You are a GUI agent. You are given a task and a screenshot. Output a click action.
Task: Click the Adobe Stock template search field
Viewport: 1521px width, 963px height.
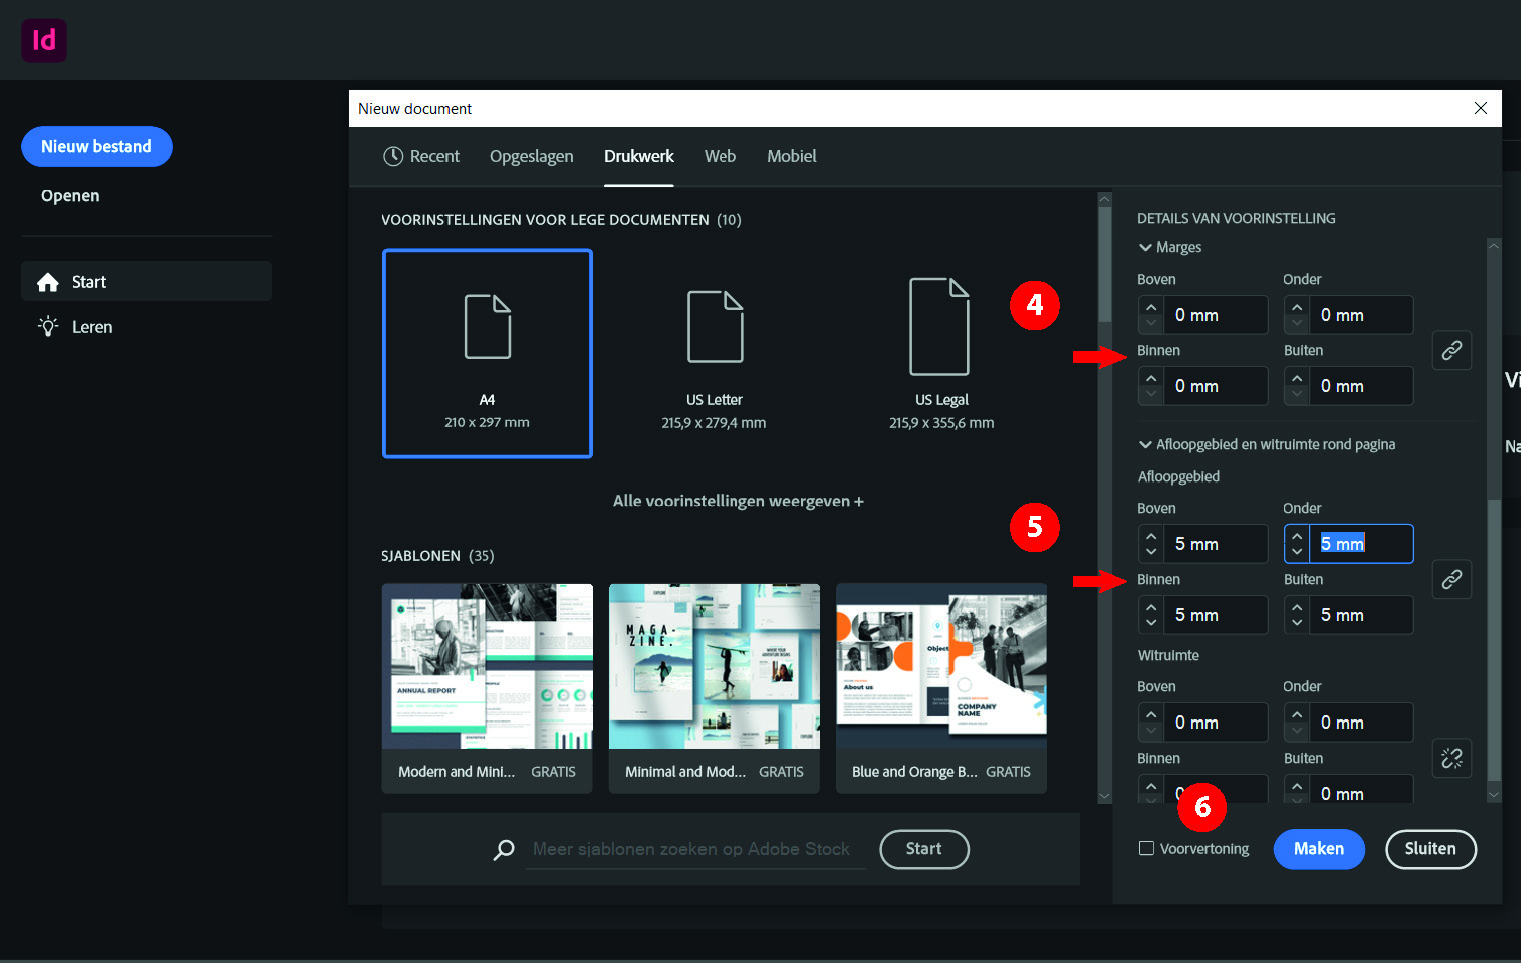point(691,849)
